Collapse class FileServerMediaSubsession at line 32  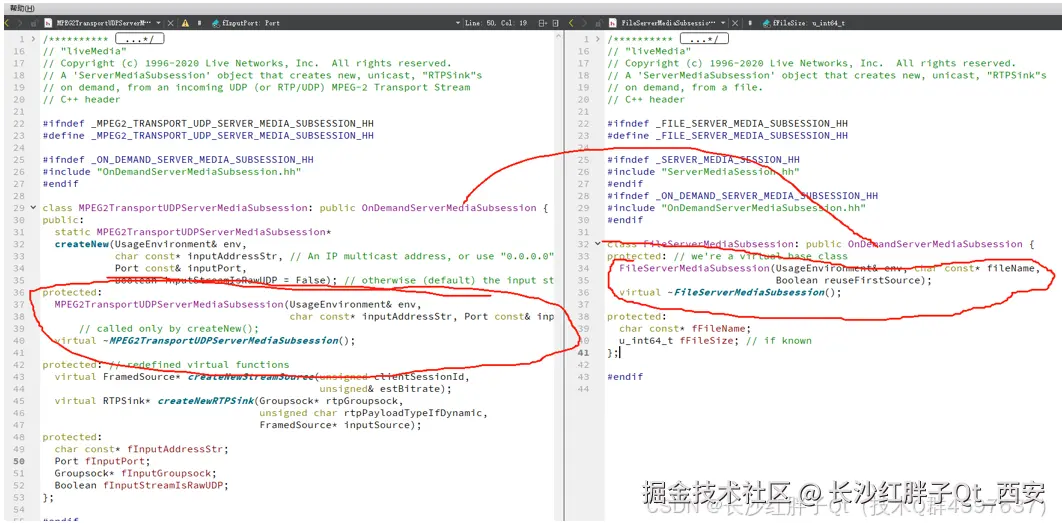[597, 243]
